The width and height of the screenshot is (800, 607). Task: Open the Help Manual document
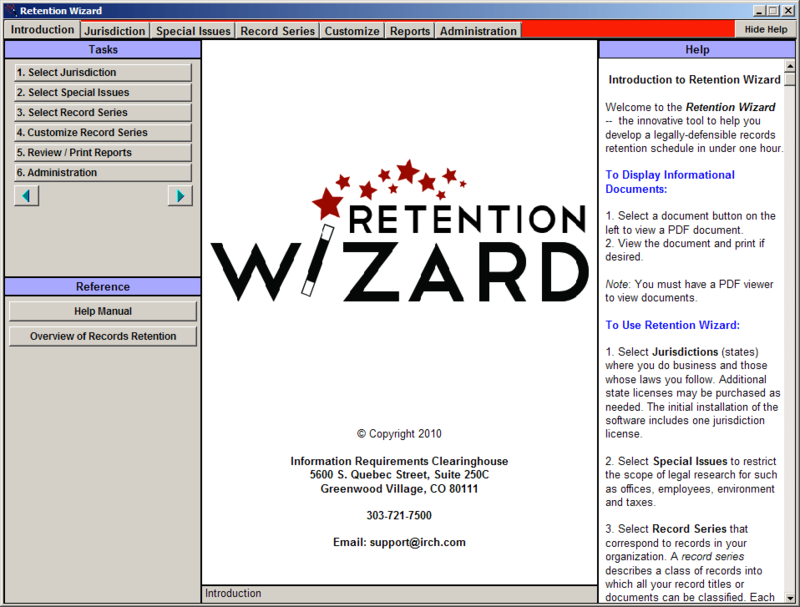[x=102, y=312]
